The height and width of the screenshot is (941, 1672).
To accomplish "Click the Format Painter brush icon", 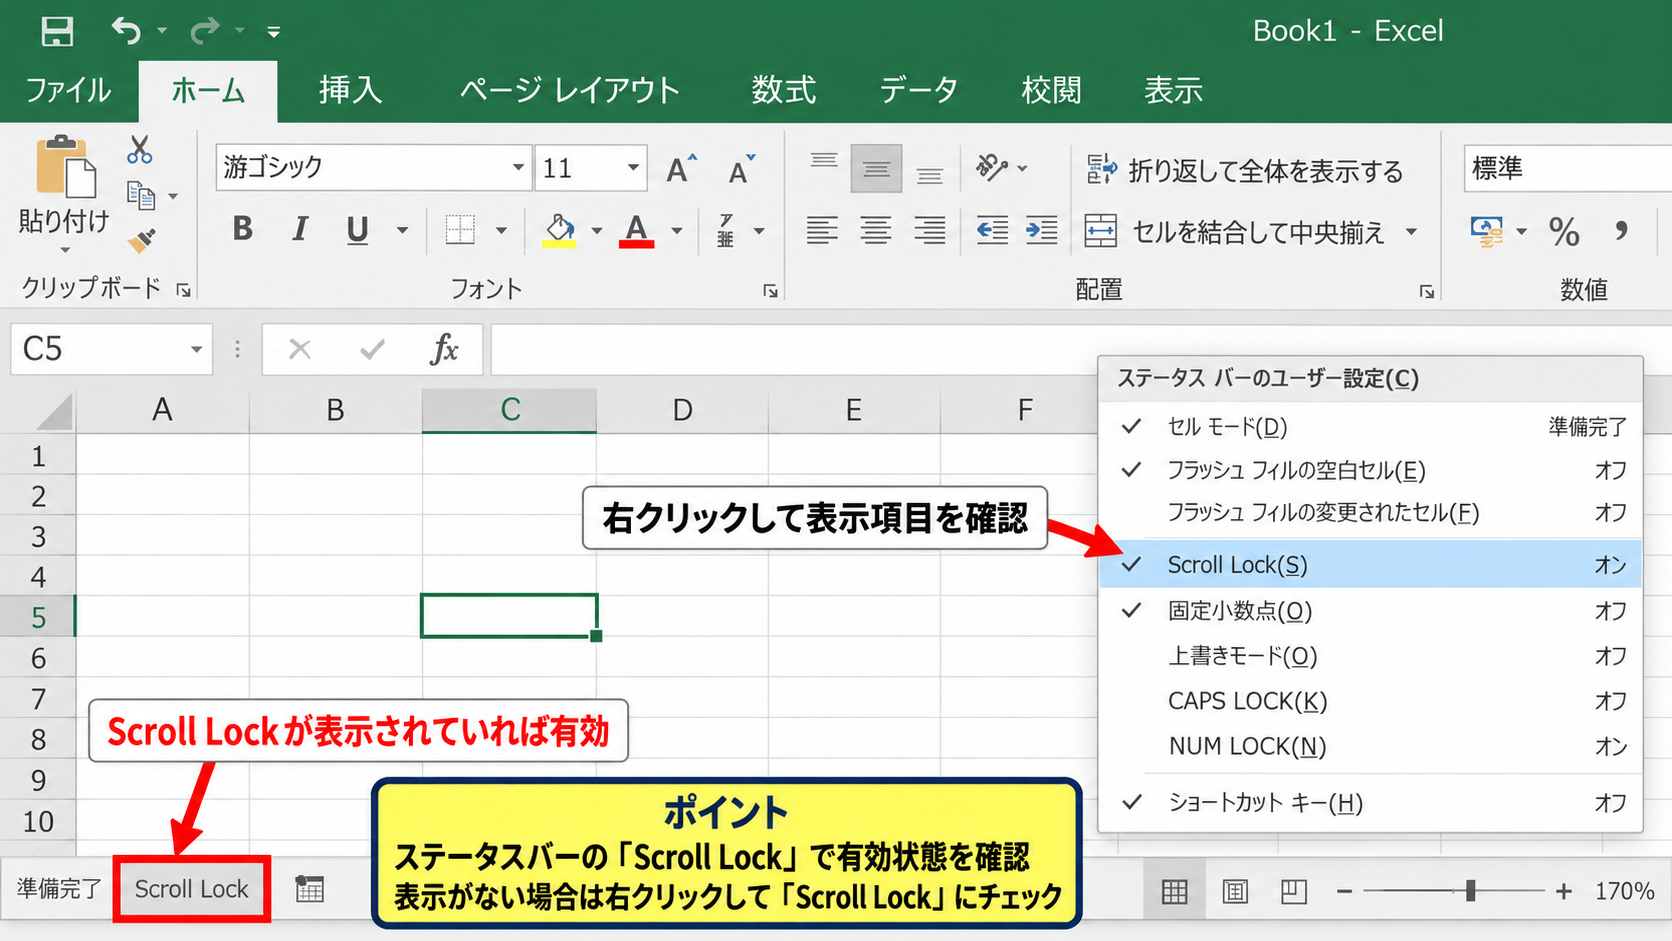I will pyautogui.click(x=142, y=240).
